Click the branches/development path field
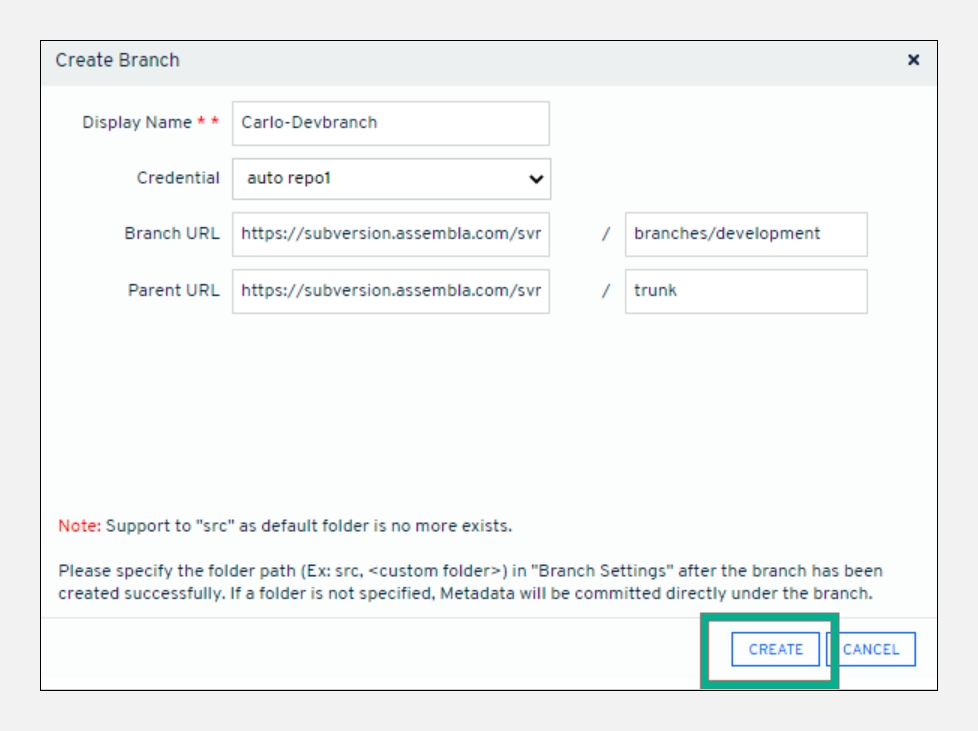The width and height of the screenshot is (978, 731). coord(745,234)
